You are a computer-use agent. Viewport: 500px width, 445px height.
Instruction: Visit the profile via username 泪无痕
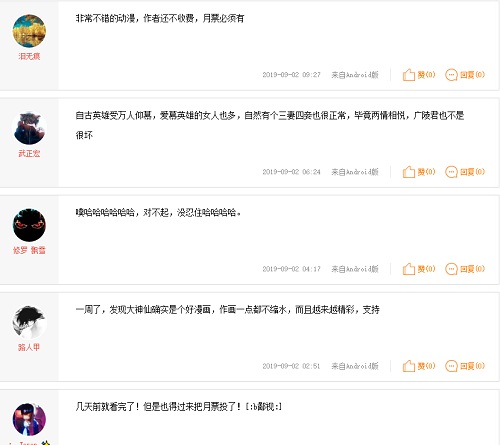29,56
